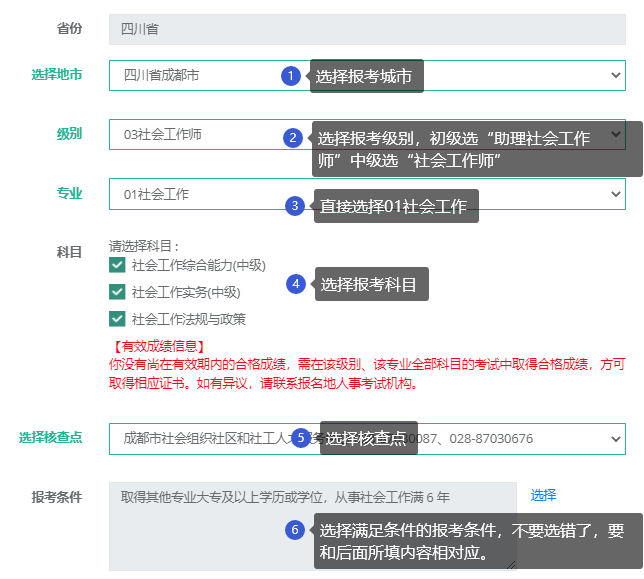Click the blue step 5 circle marker

pos(300,438)
